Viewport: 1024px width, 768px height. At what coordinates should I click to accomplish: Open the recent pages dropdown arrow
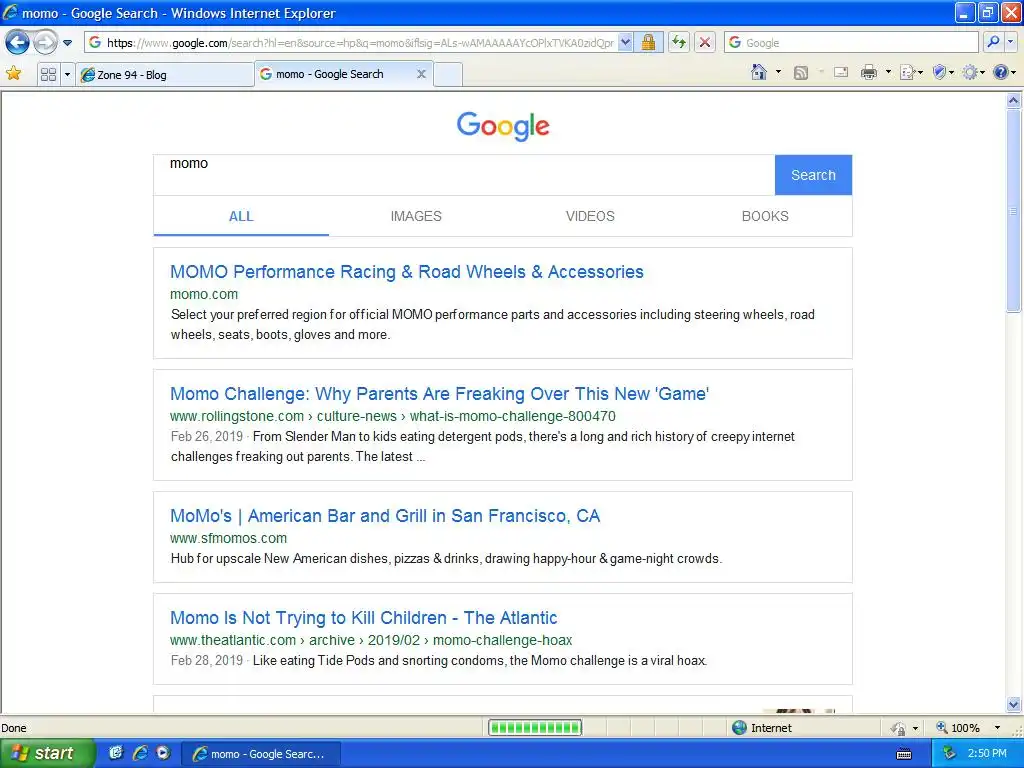point(67,43)
